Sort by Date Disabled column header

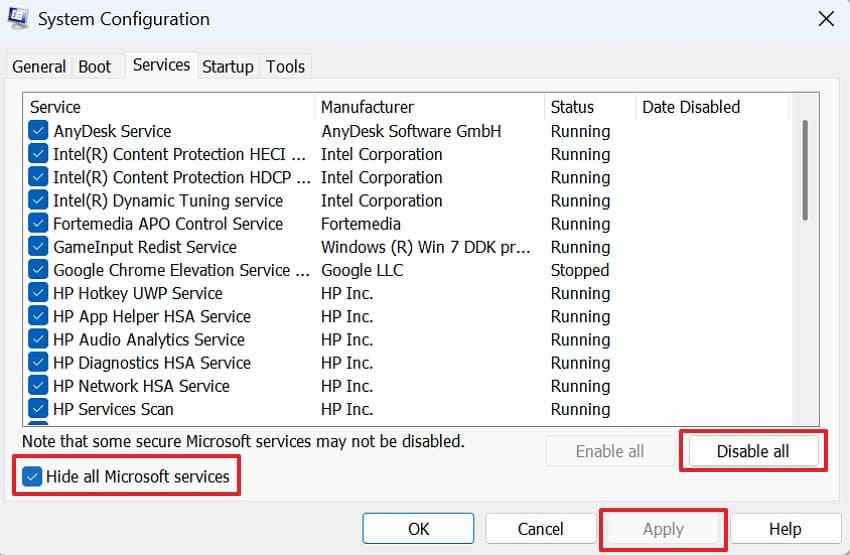(x=712, y=107)
